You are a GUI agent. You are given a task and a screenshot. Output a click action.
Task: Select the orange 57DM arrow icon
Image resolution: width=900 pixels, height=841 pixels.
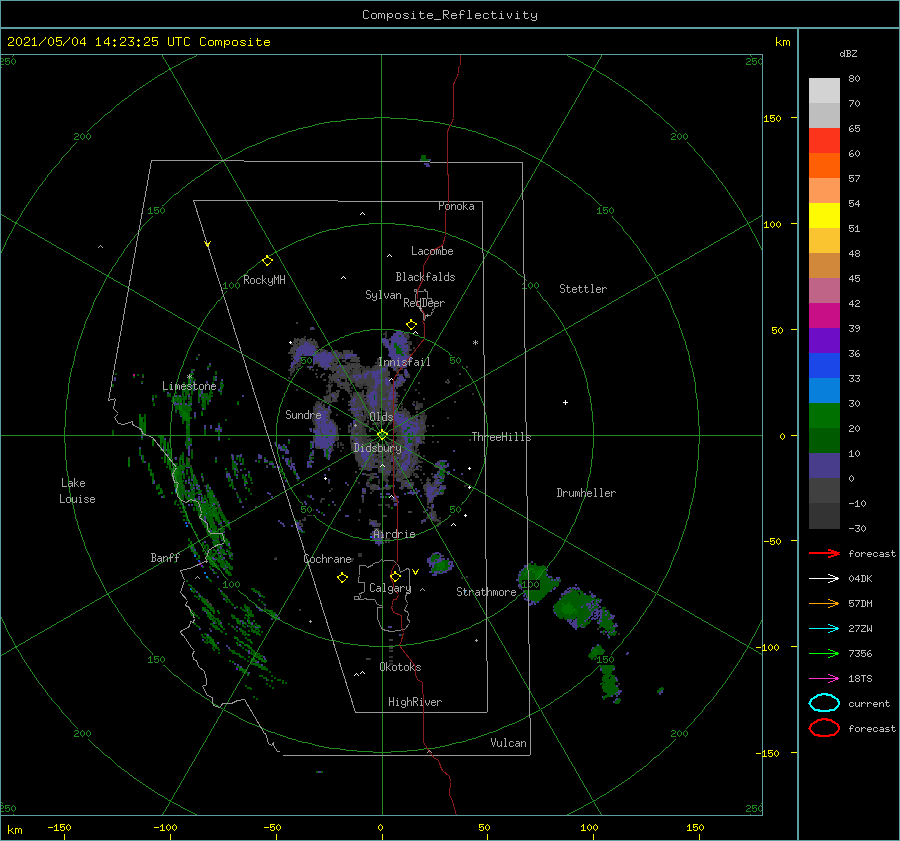(824, 603)
